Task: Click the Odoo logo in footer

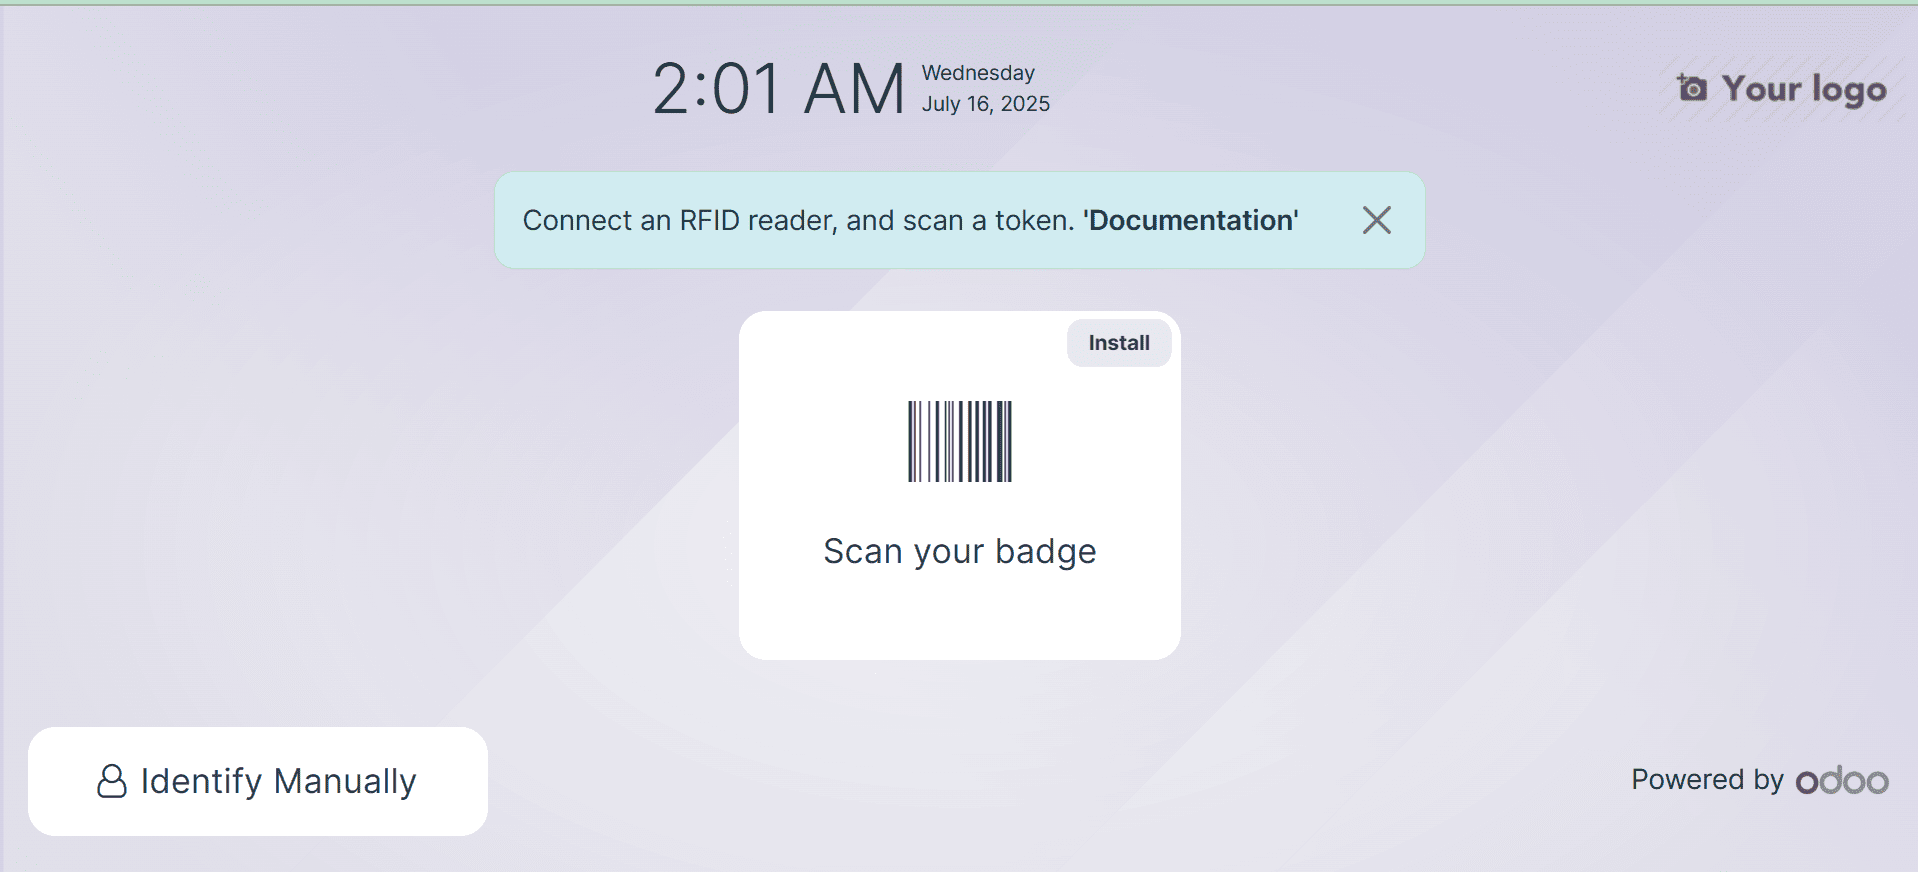Action: tap(1842, 780)
